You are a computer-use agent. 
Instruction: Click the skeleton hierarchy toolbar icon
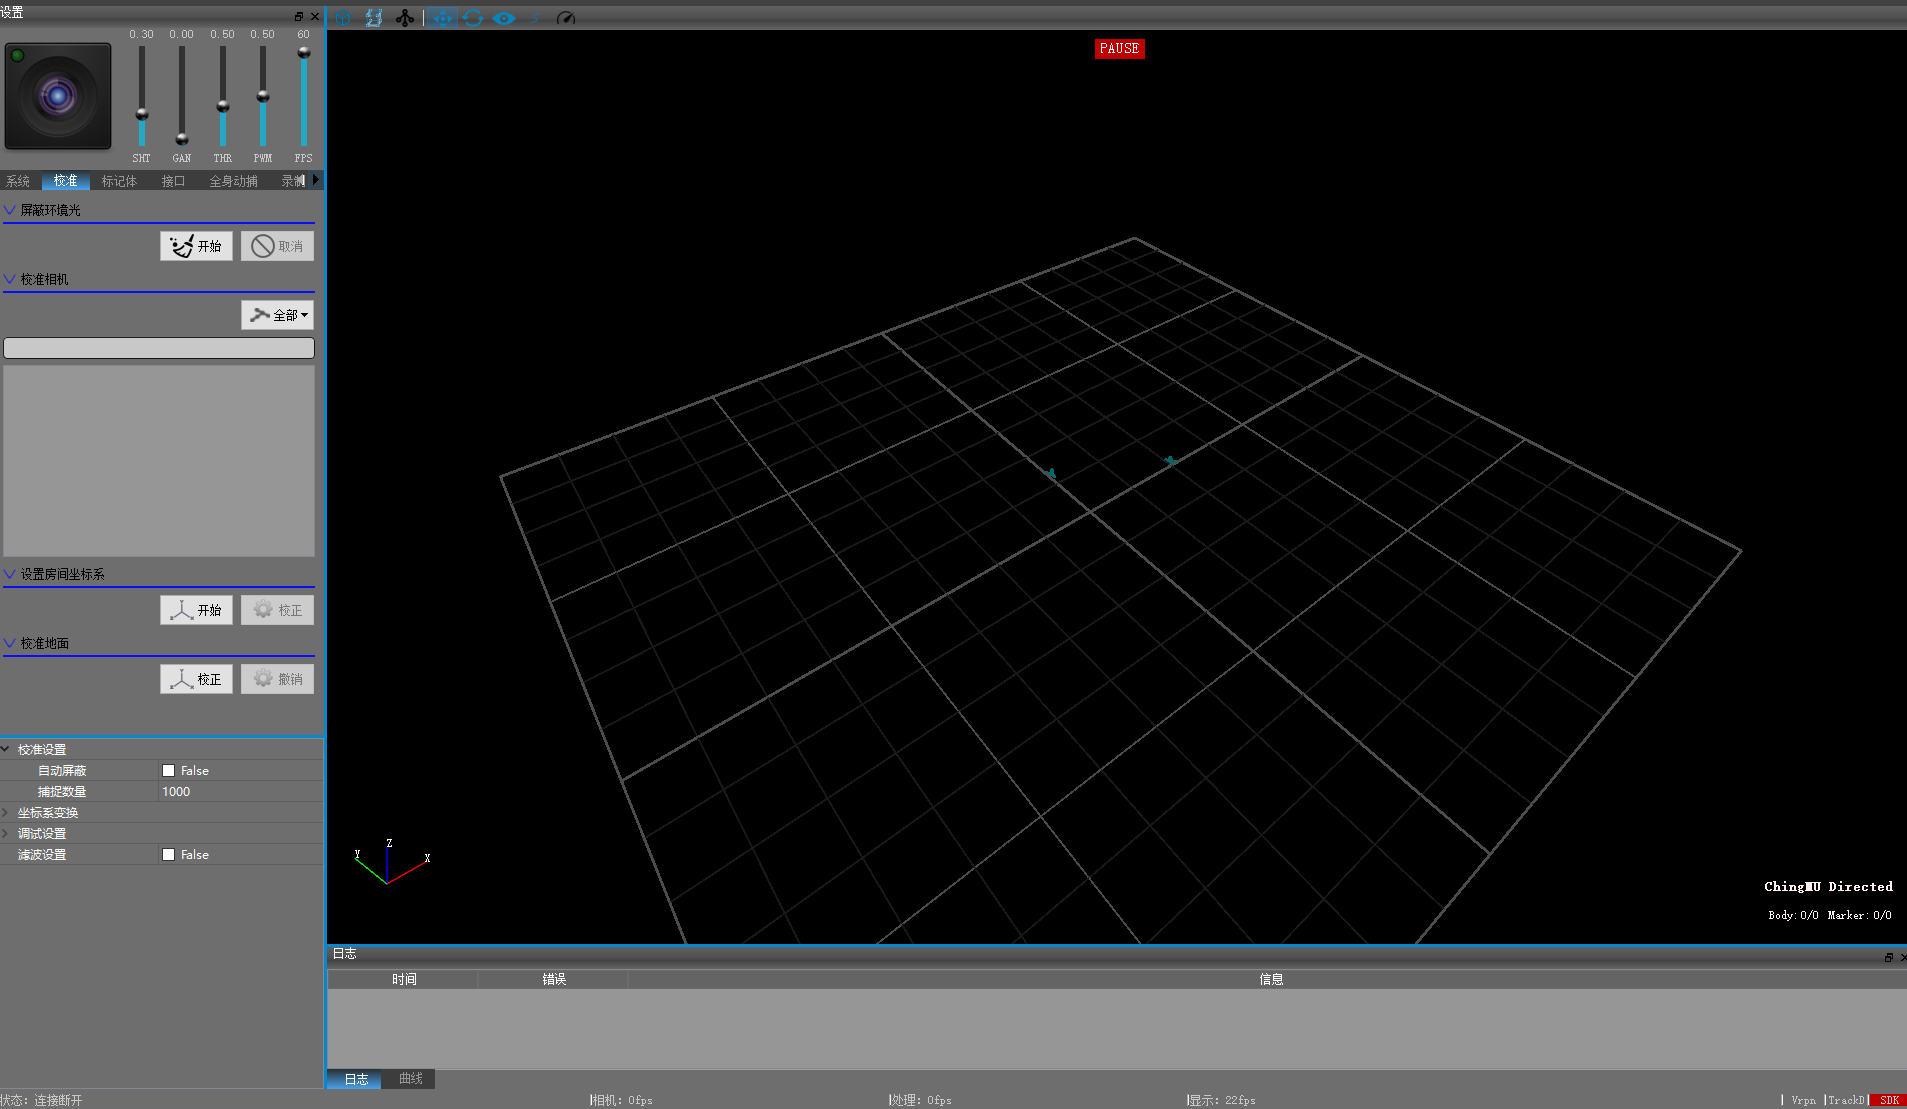click(x=405, y=18)
